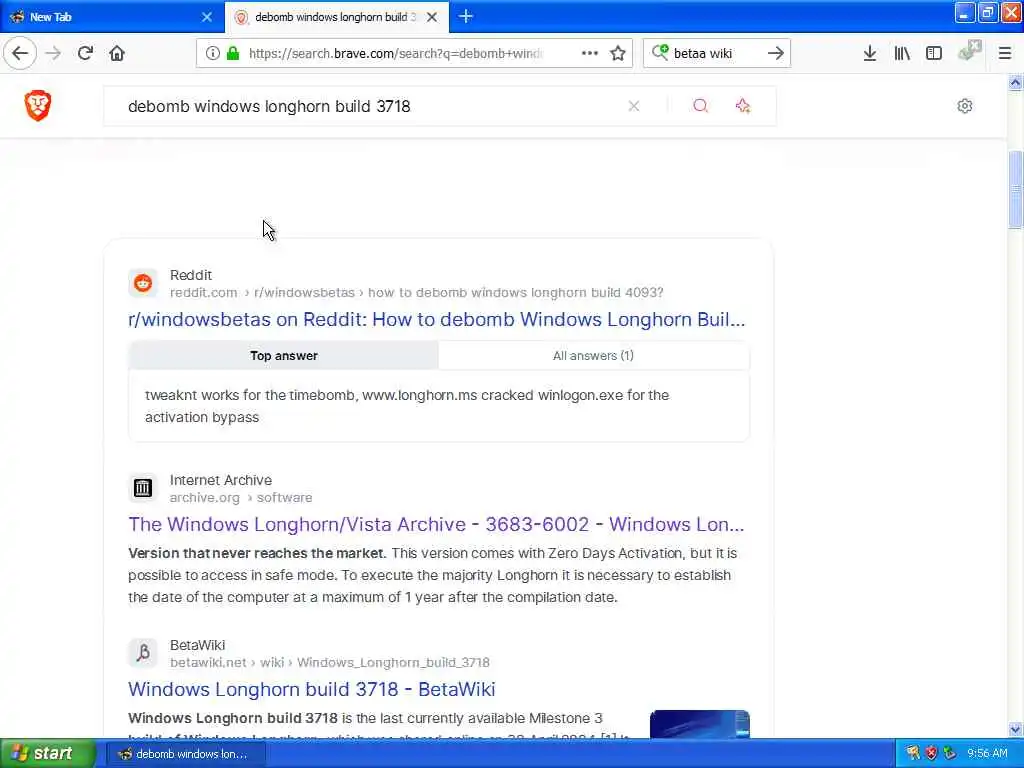
Task: Click the Reddit result favicon
Action: (143, 283)
